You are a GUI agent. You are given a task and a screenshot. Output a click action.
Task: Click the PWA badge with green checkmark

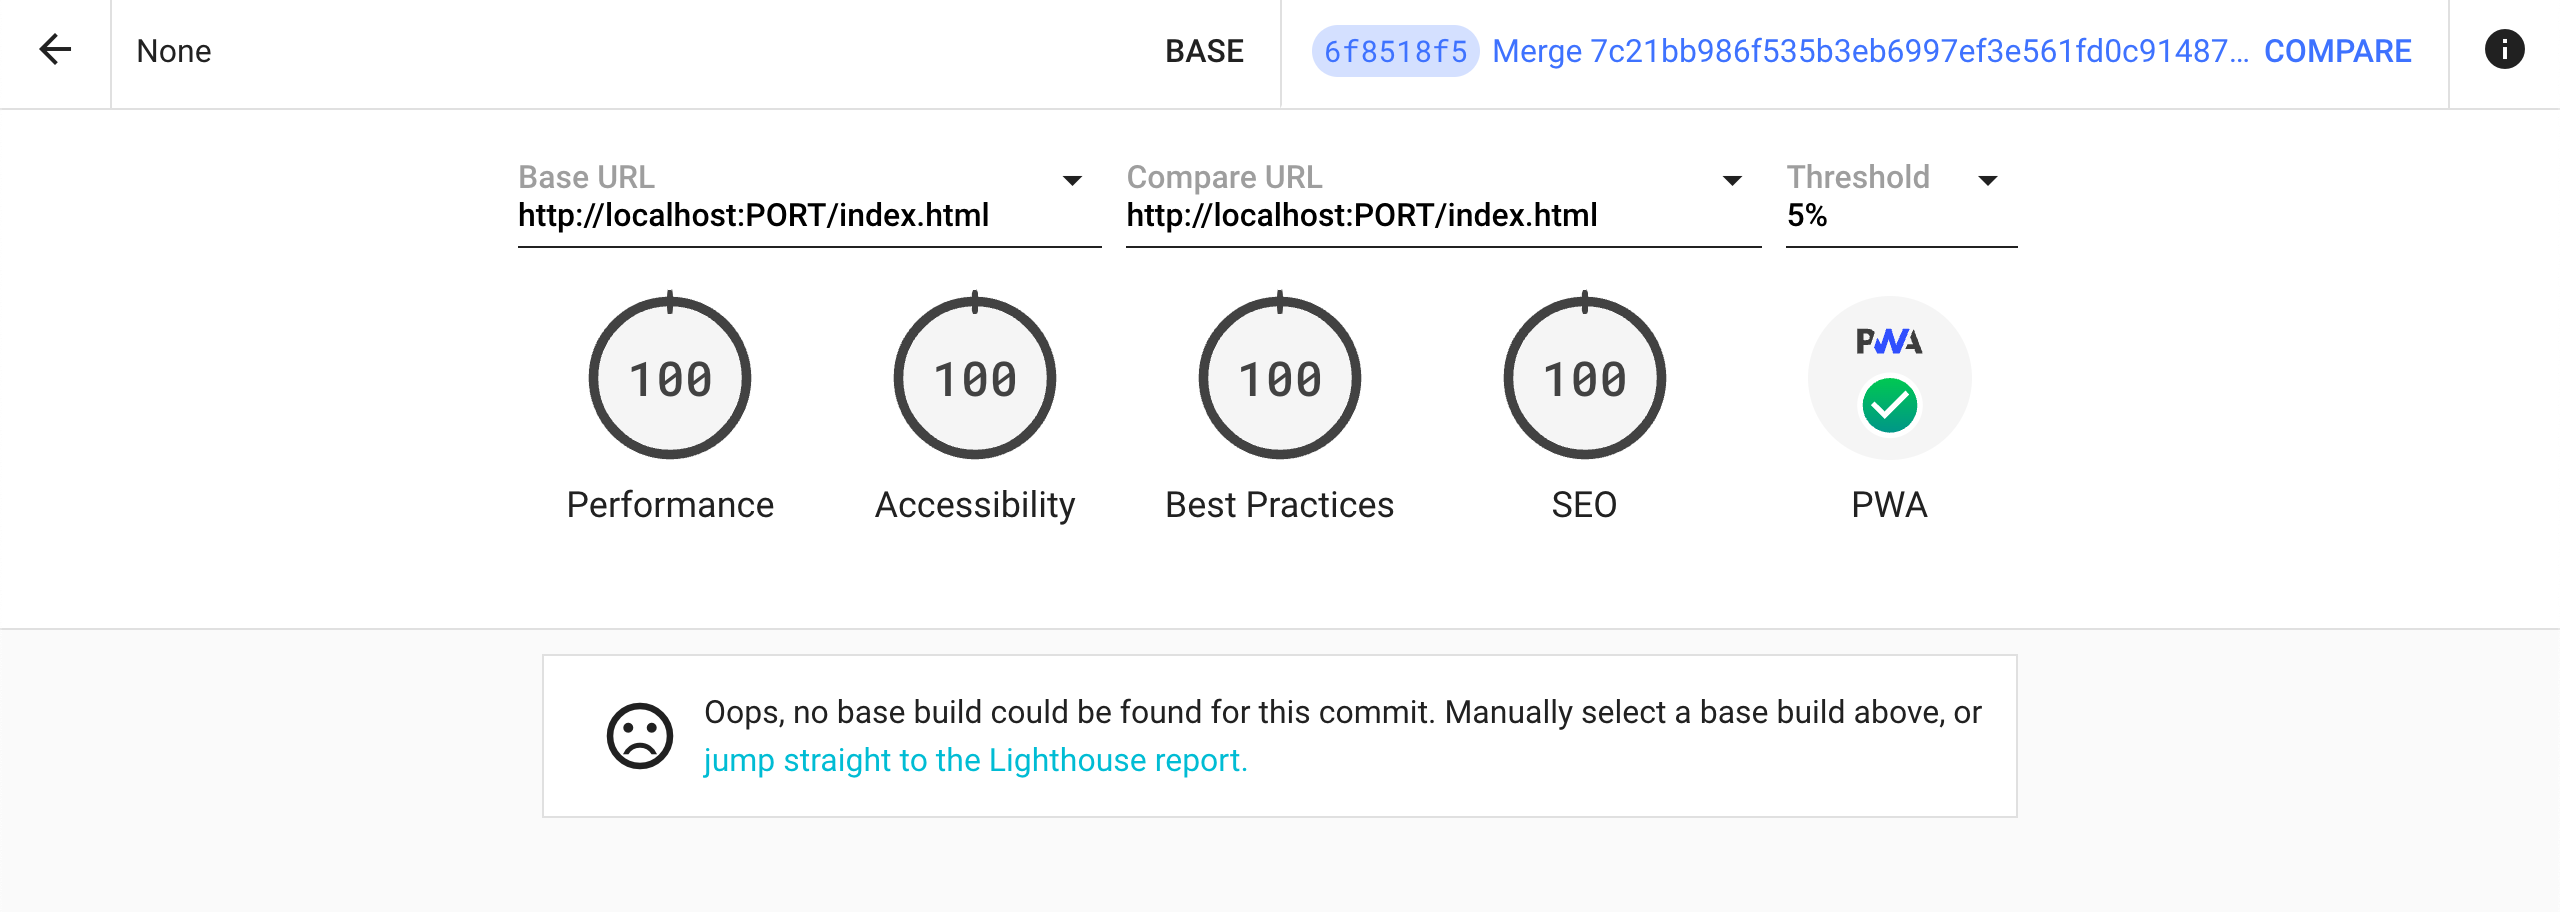[1889, 378]
